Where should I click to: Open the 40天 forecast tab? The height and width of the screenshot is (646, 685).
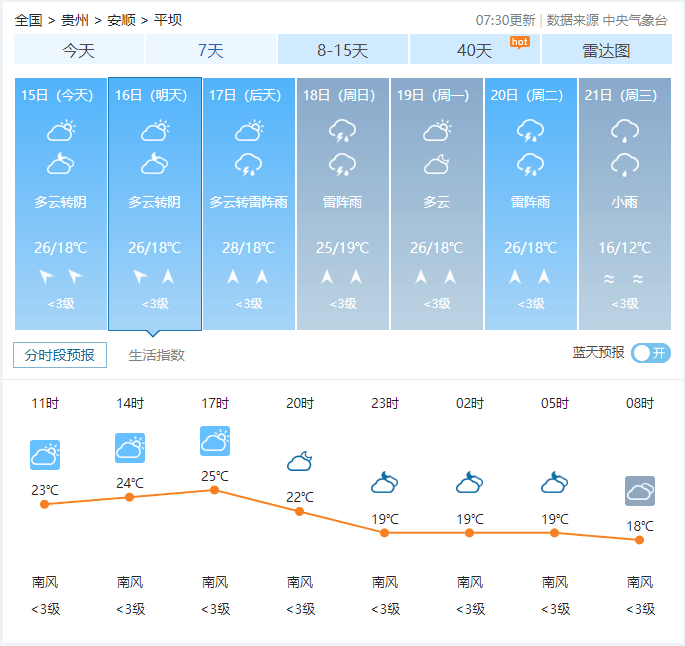pos(475,49)
